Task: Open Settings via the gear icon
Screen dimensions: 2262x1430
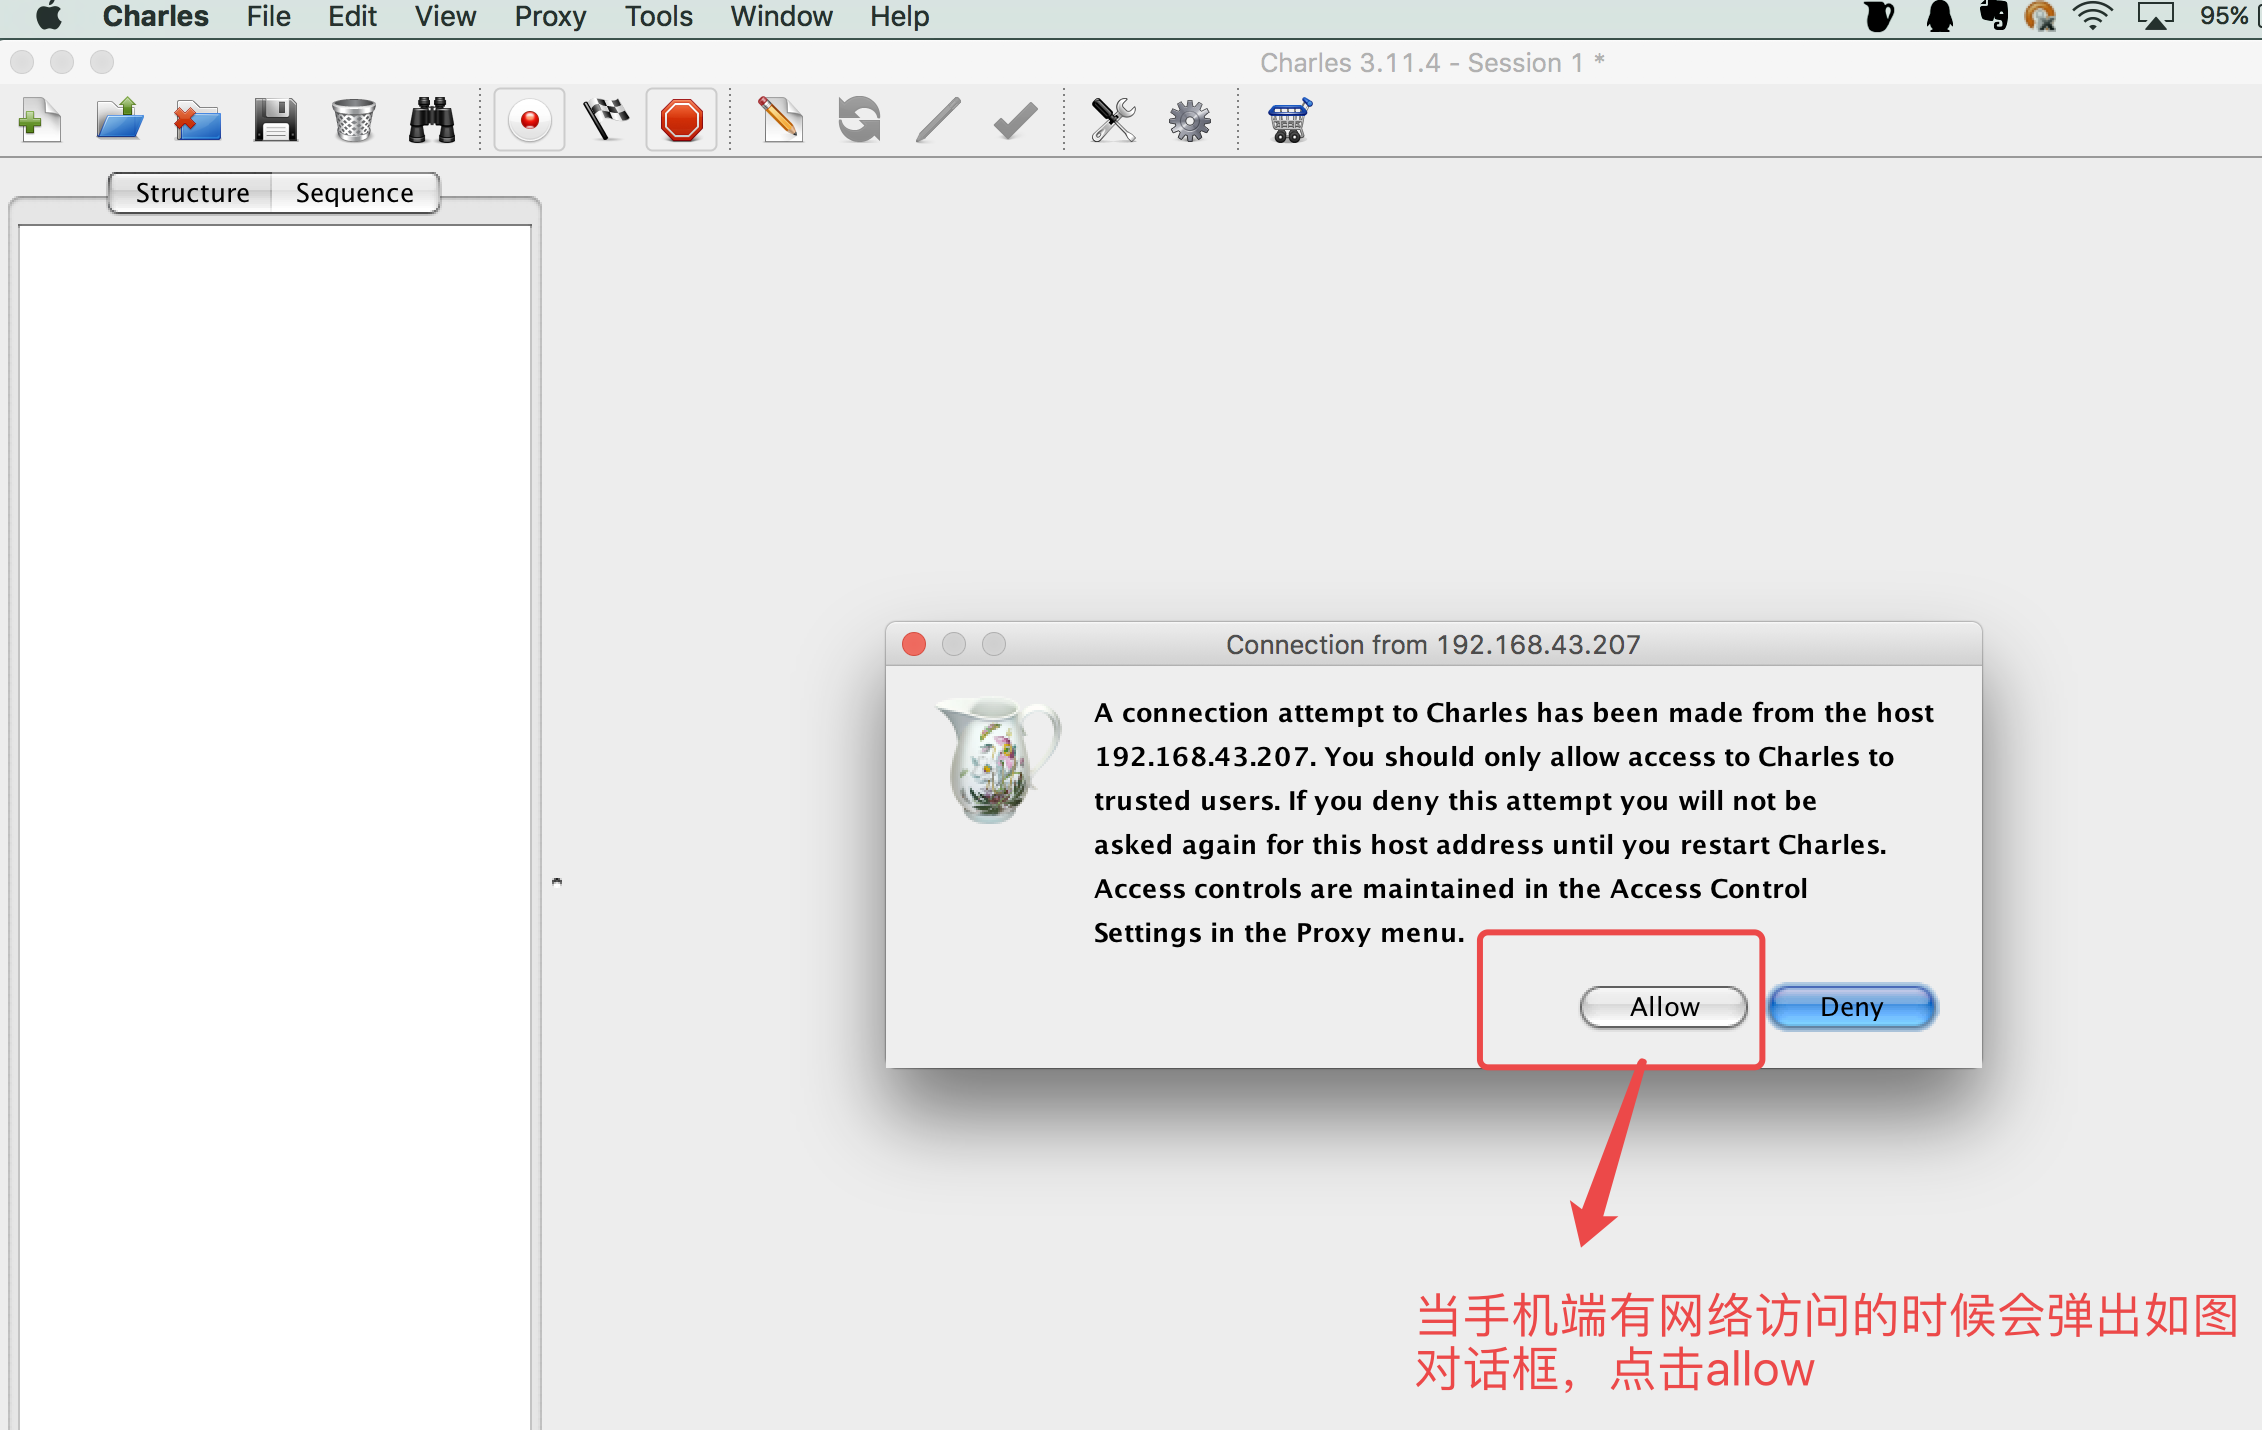Action: coord(1190,121)
